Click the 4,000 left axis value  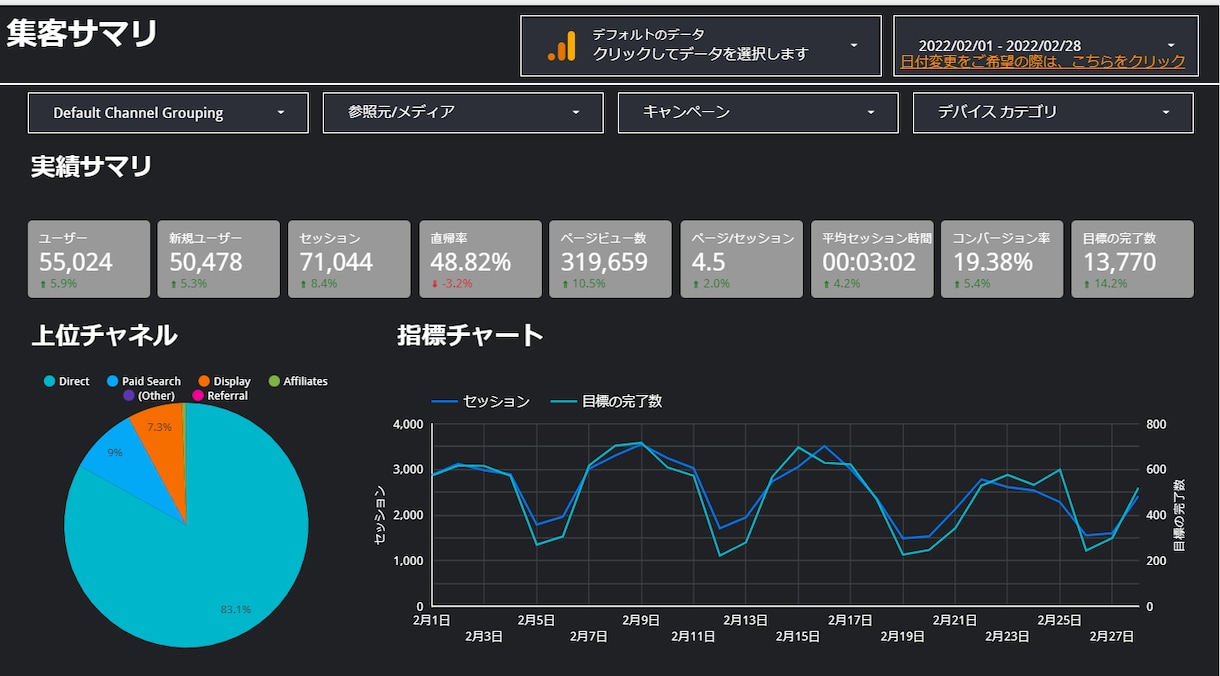[x=409, y=424]
